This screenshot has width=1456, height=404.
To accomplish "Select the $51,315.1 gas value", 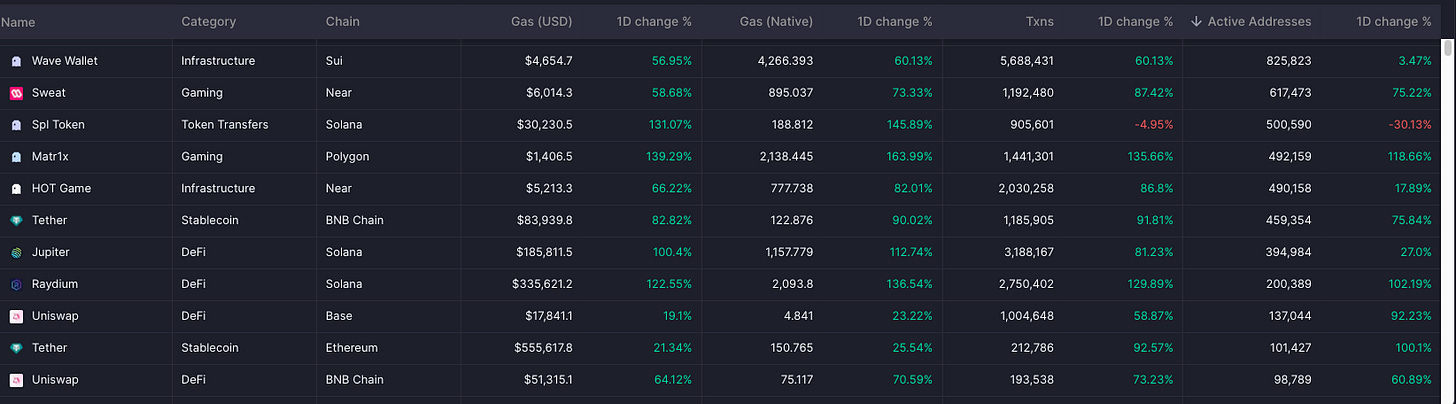I will tap(548, 380).
